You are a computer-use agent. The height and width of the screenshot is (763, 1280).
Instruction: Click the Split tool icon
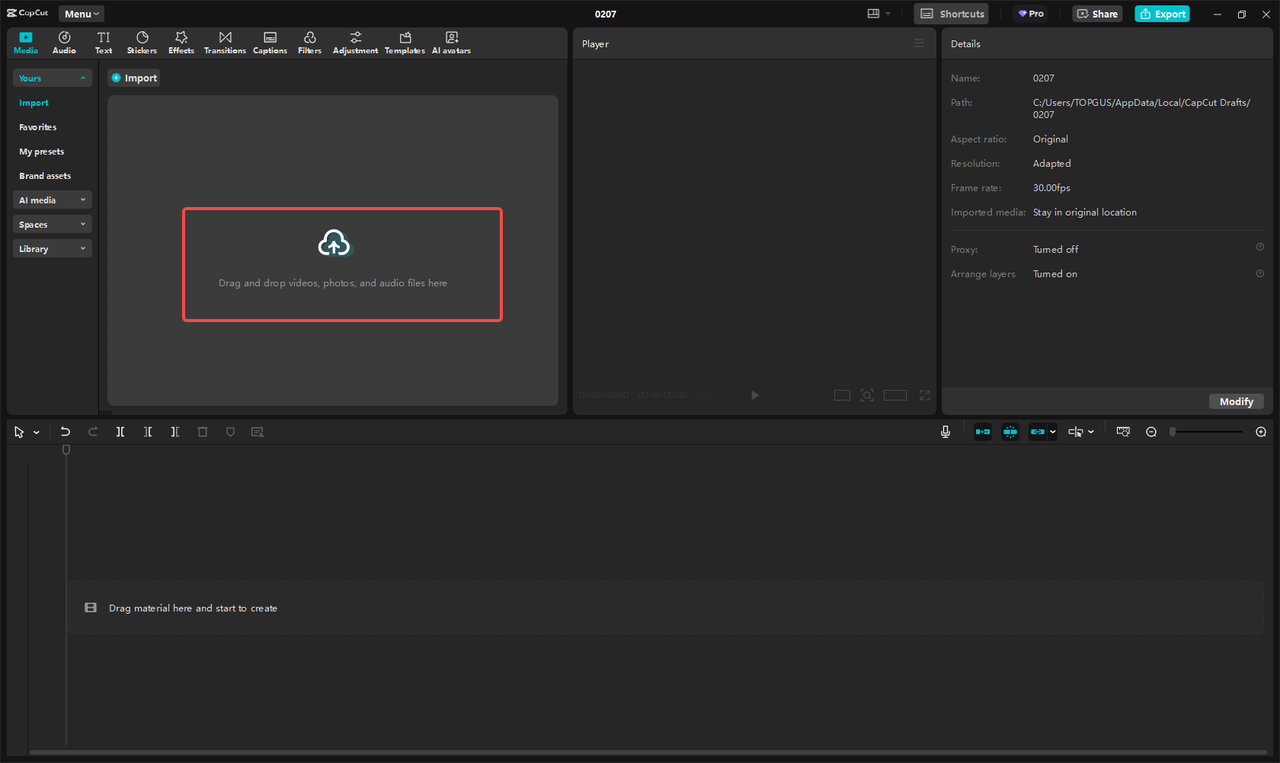tap(120, 432)
